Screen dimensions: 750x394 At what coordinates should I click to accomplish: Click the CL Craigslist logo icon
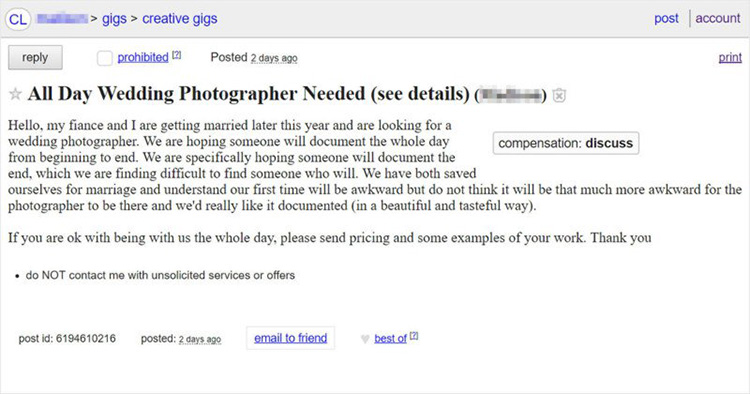(18, 20)
